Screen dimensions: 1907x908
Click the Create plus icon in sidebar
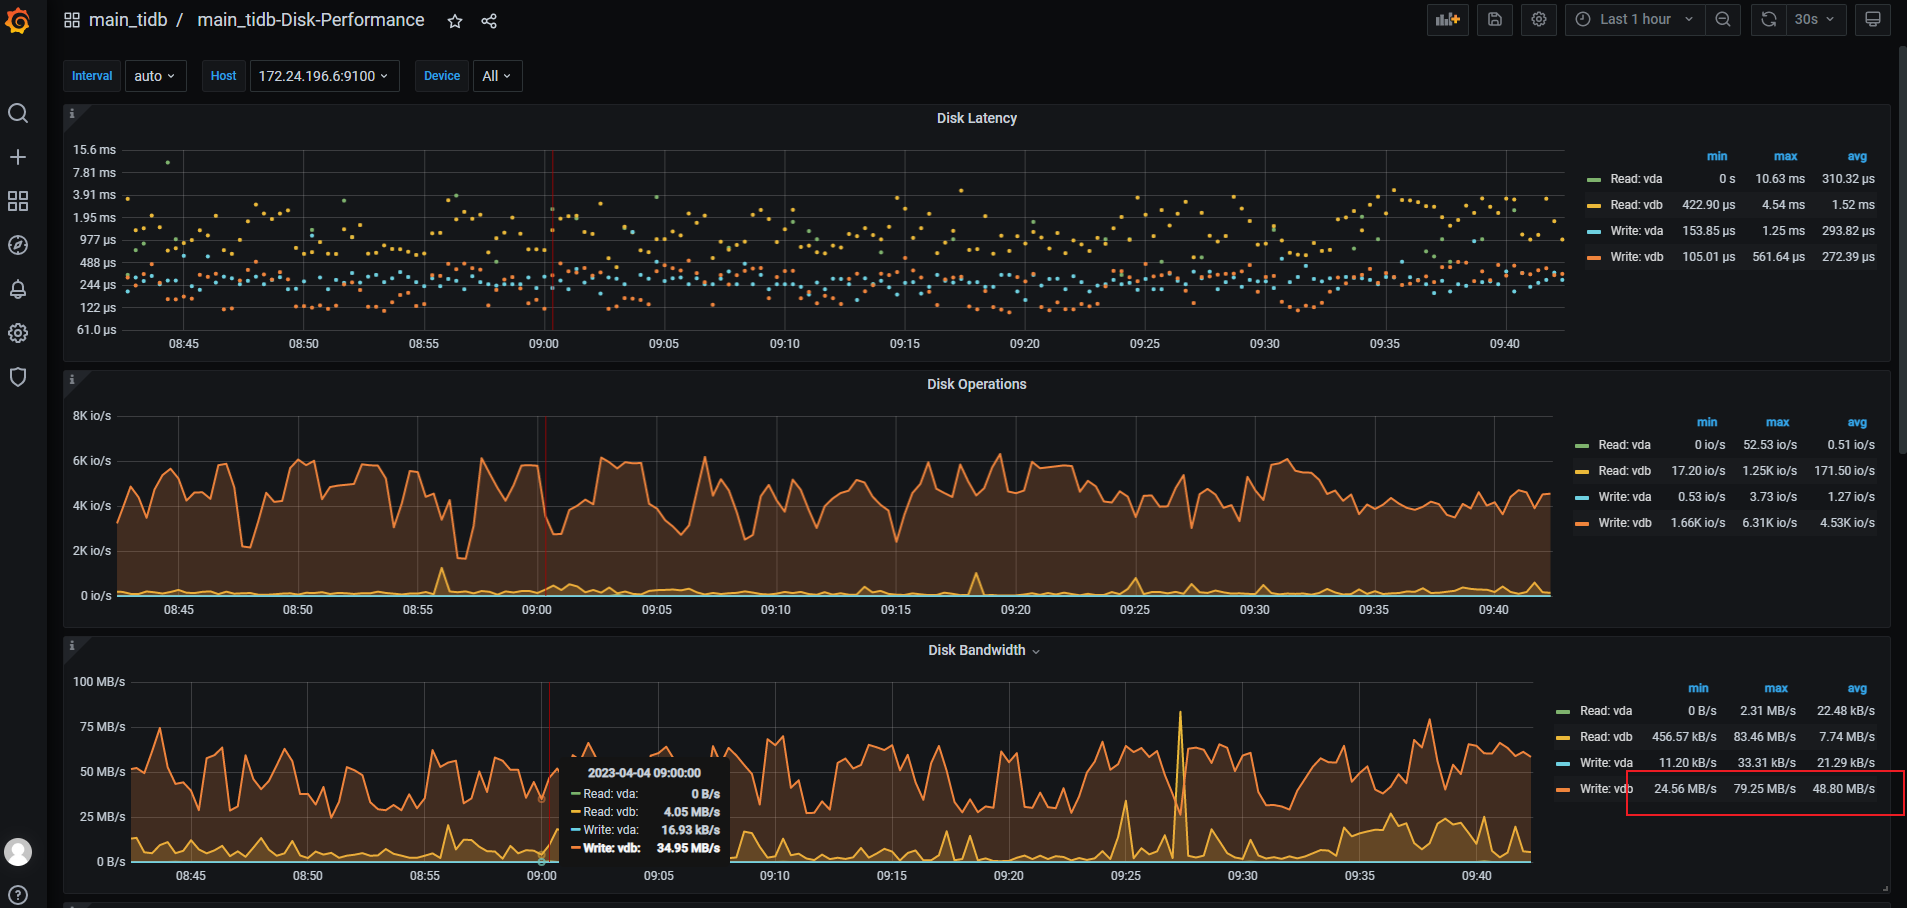(x=18, y=157)
